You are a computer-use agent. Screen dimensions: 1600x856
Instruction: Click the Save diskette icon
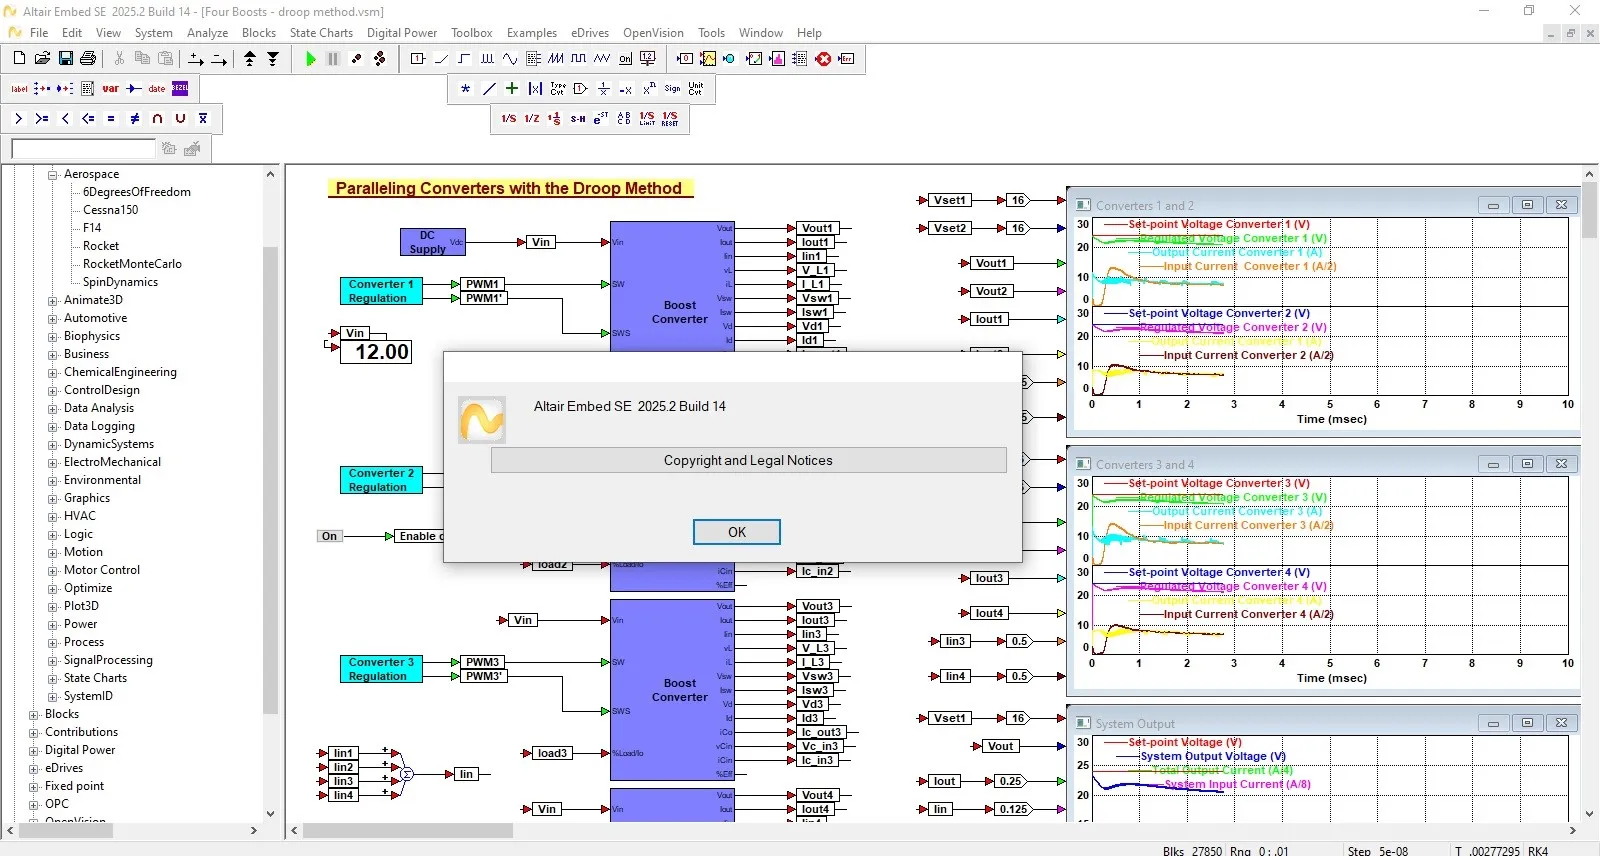66,59
